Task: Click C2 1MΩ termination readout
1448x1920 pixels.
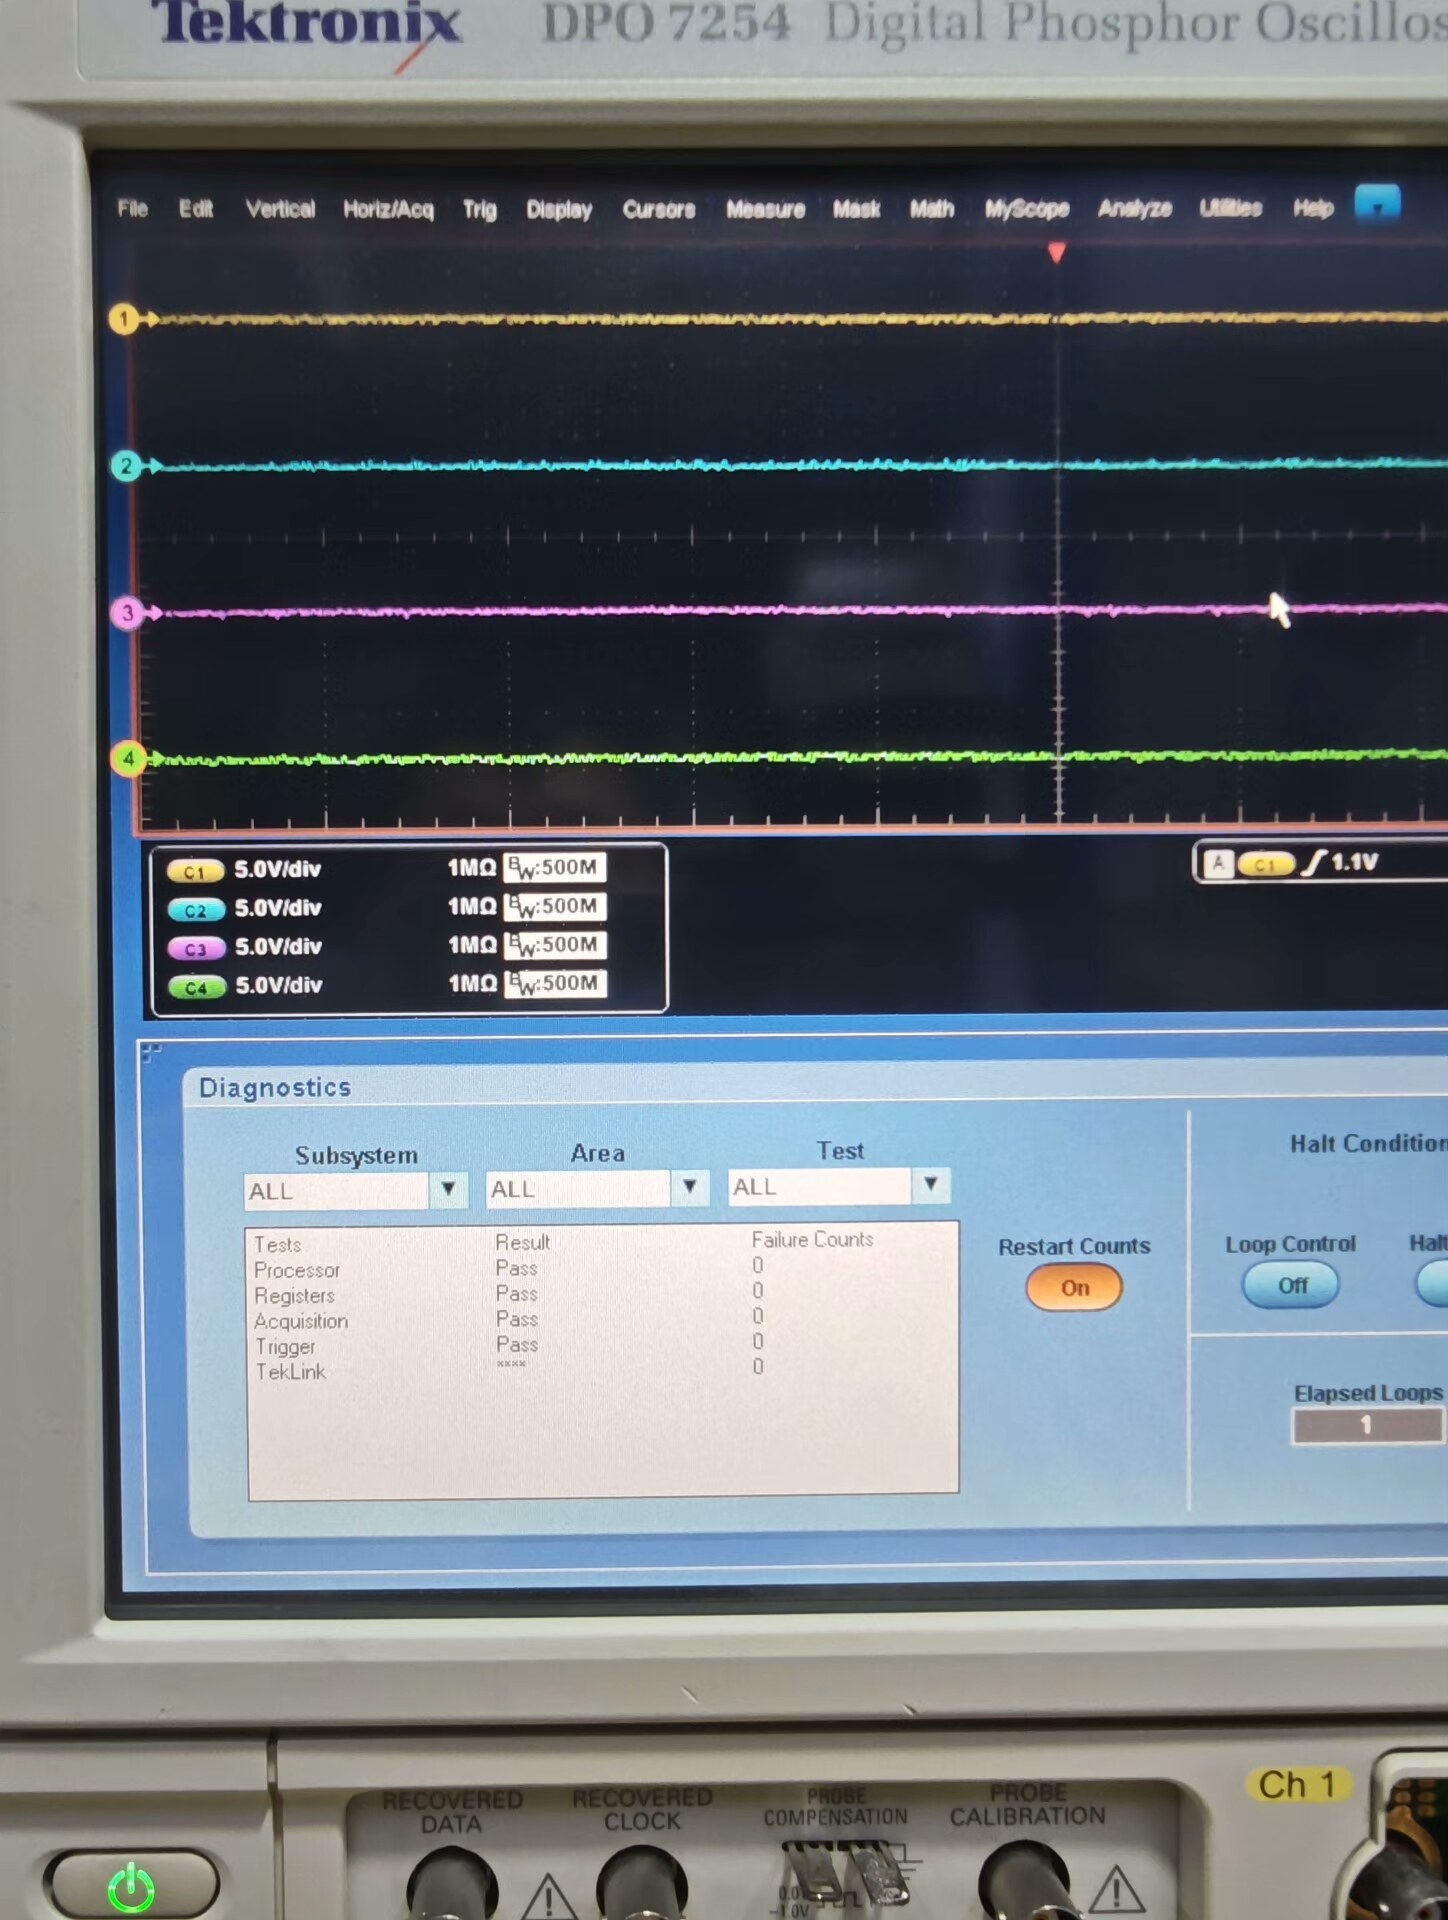Action: tap(472, 906)
